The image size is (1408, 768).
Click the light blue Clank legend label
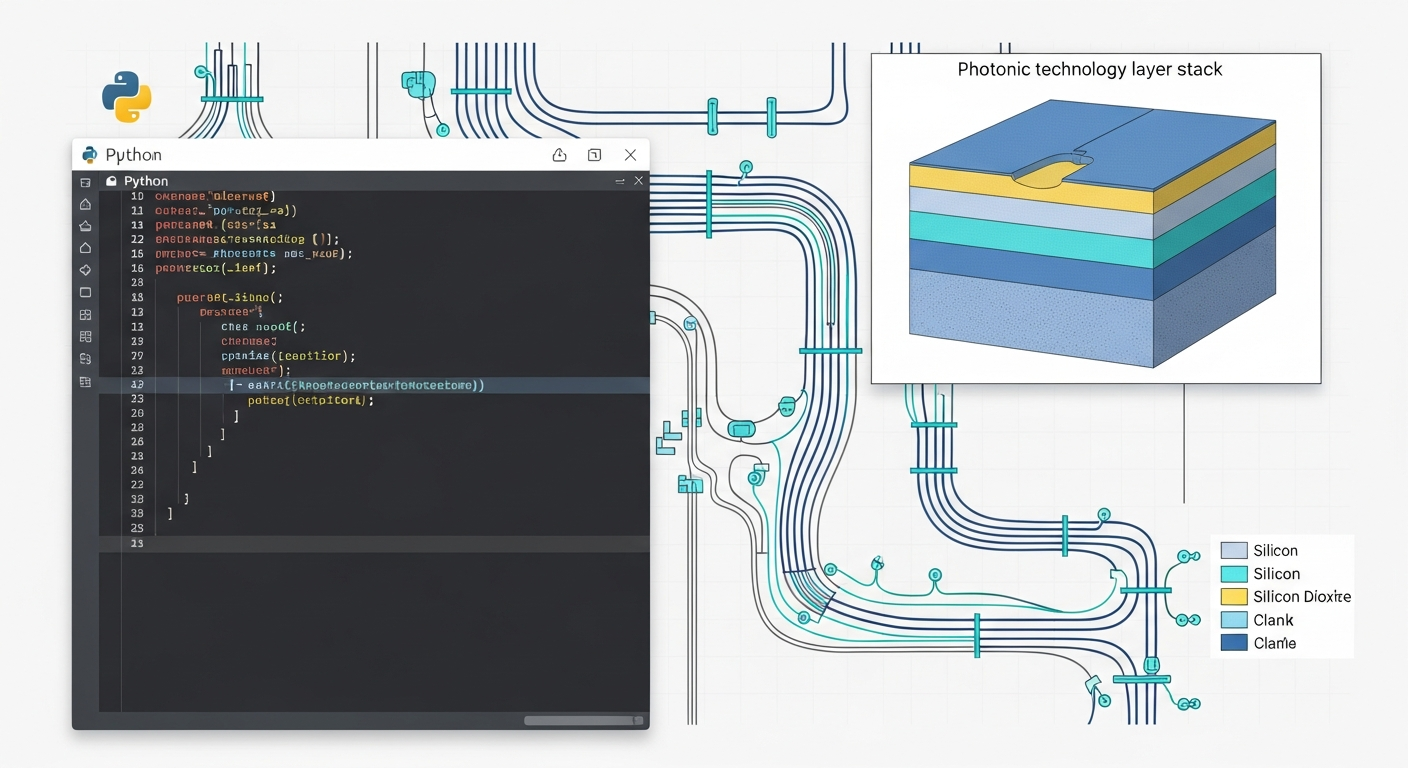click(1273, 620)
